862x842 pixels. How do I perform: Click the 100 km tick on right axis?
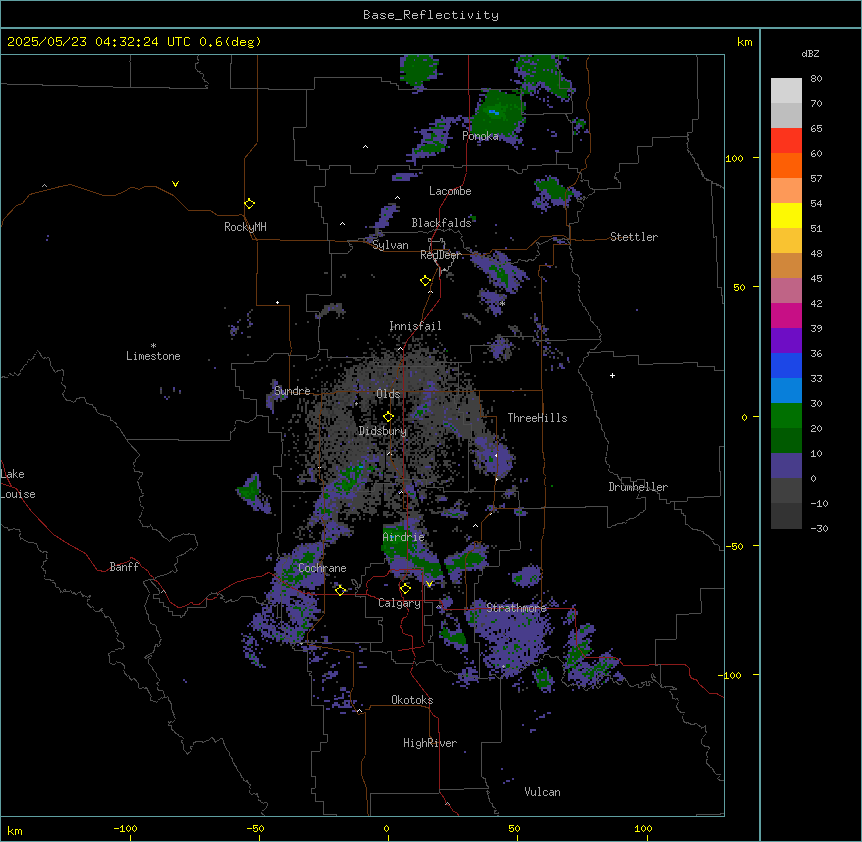[734, 158]
